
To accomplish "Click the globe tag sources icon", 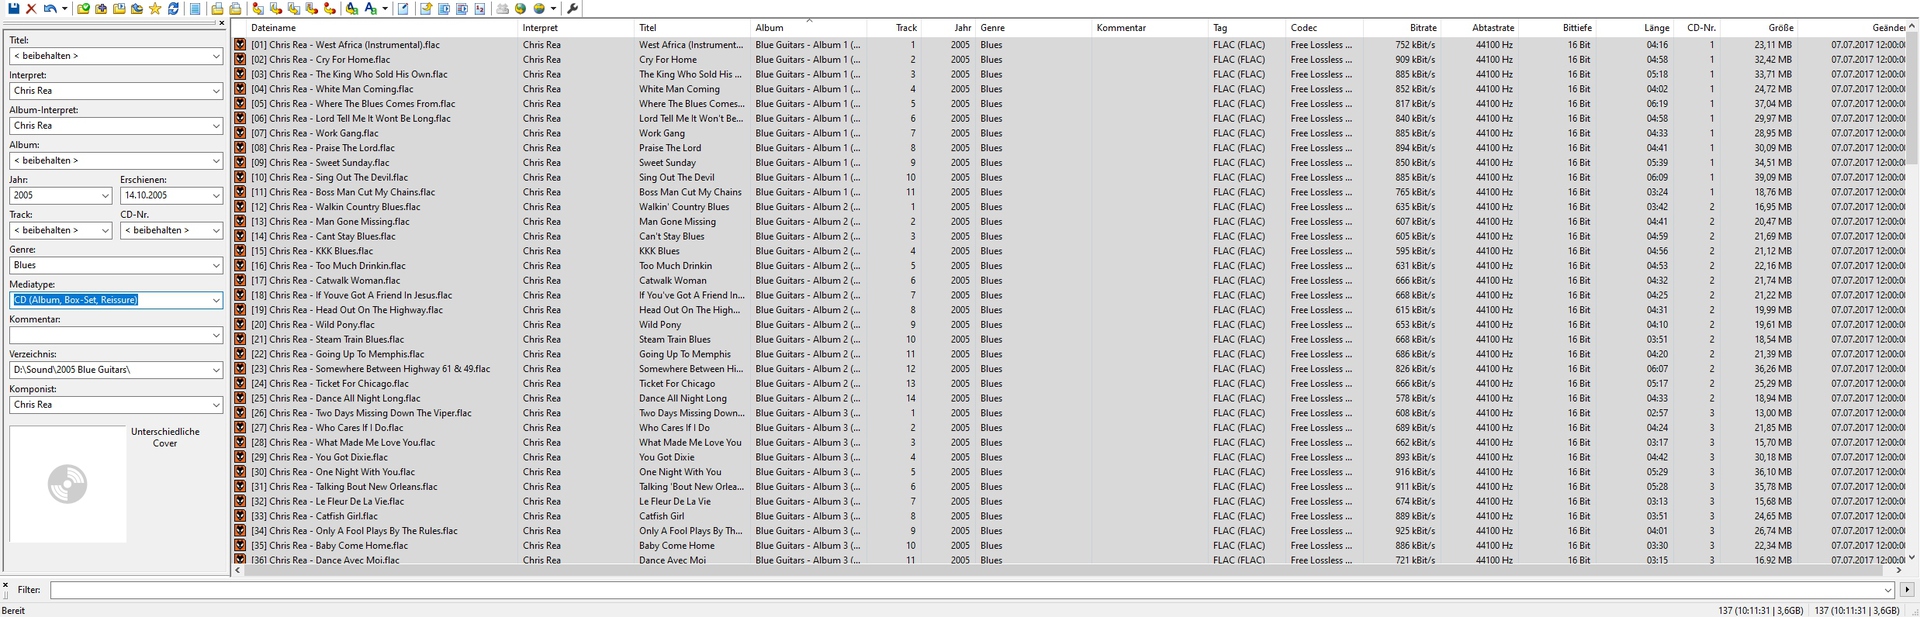I will pos(520,9).
